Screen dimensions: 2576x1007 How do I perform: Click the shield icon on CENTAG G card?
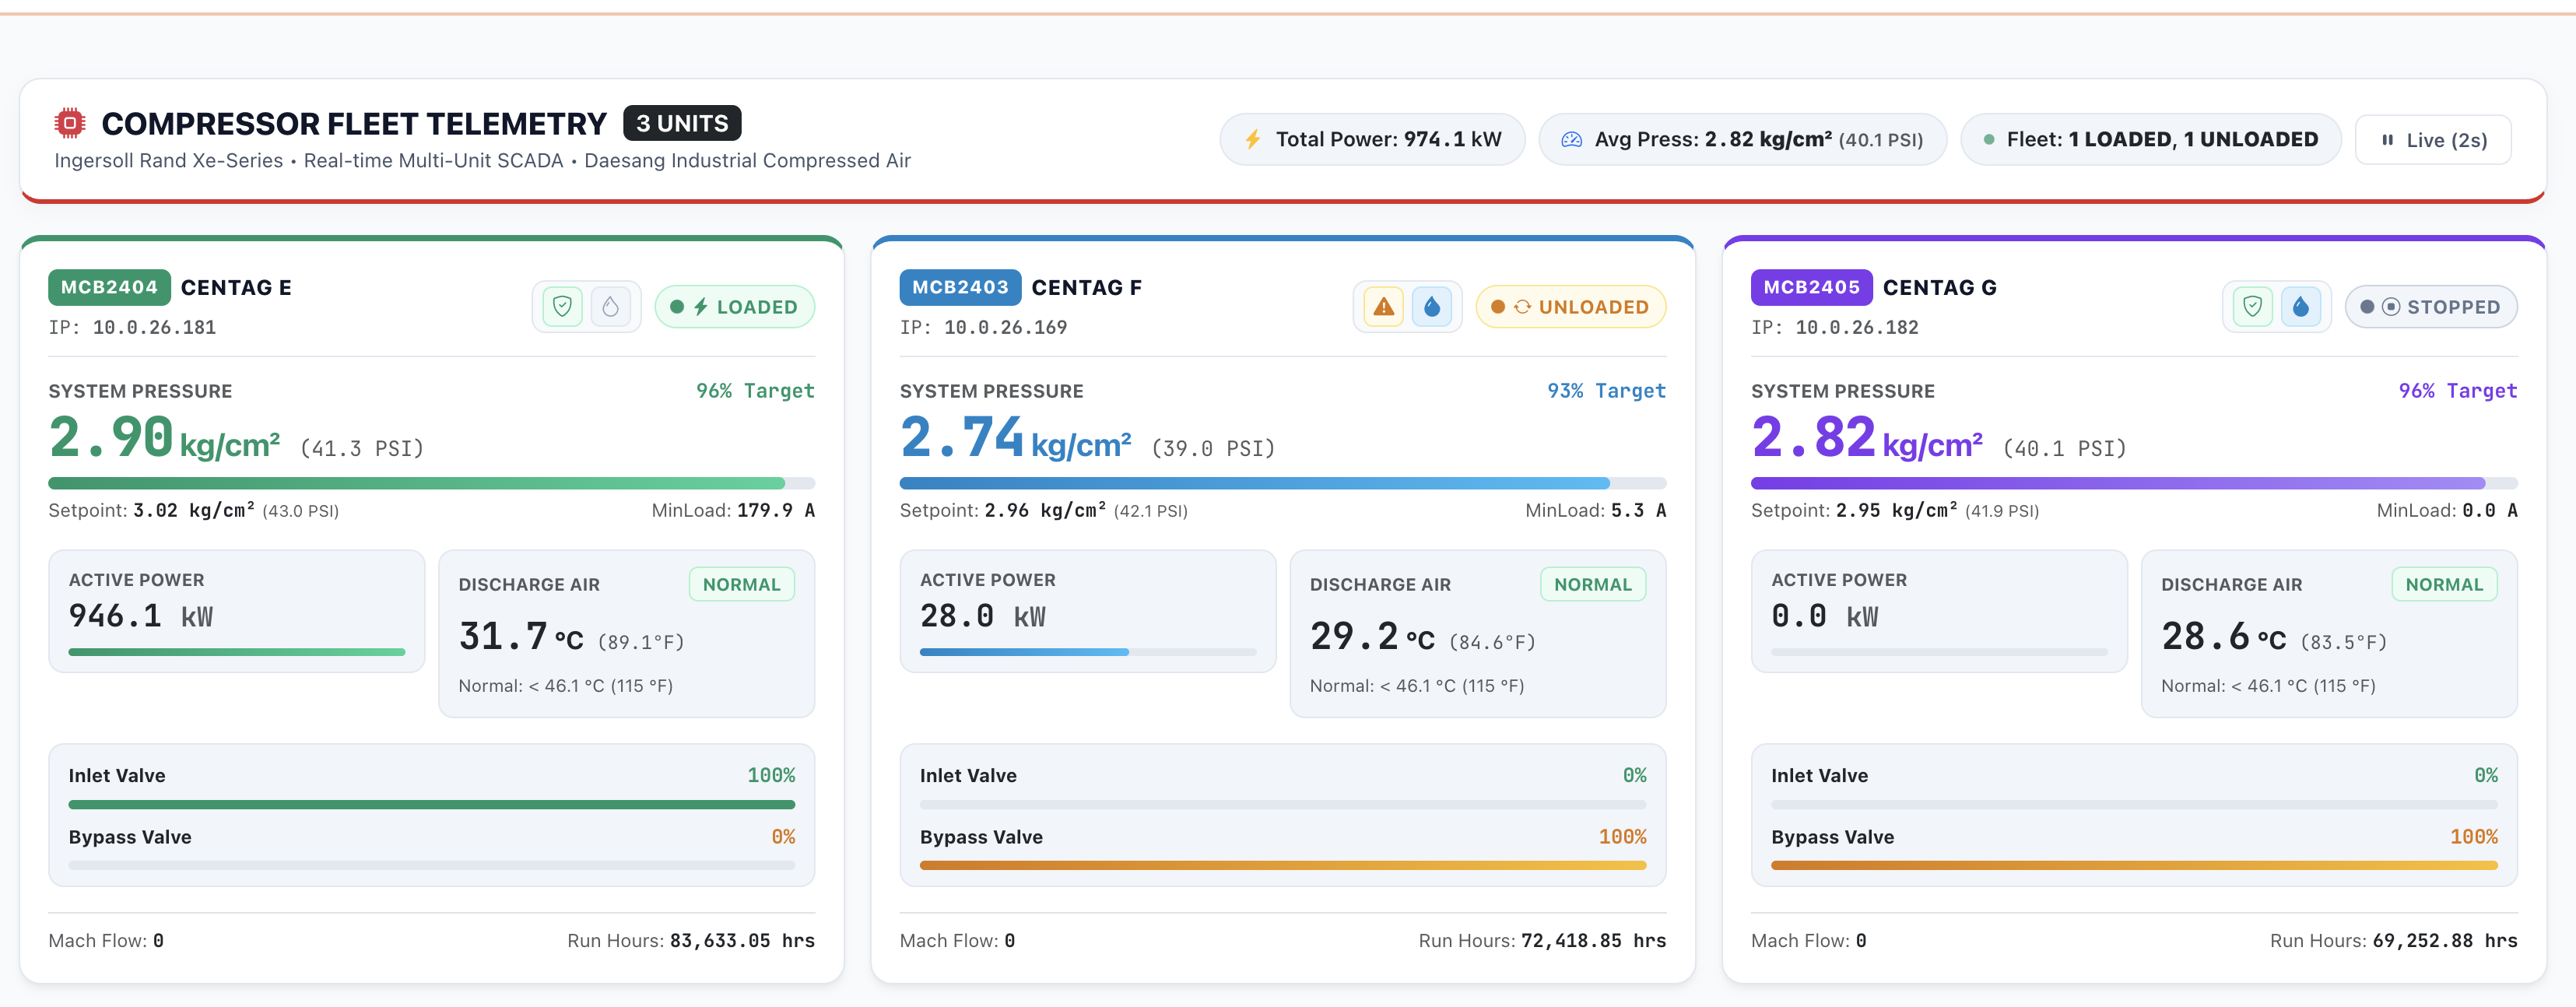2253,307
